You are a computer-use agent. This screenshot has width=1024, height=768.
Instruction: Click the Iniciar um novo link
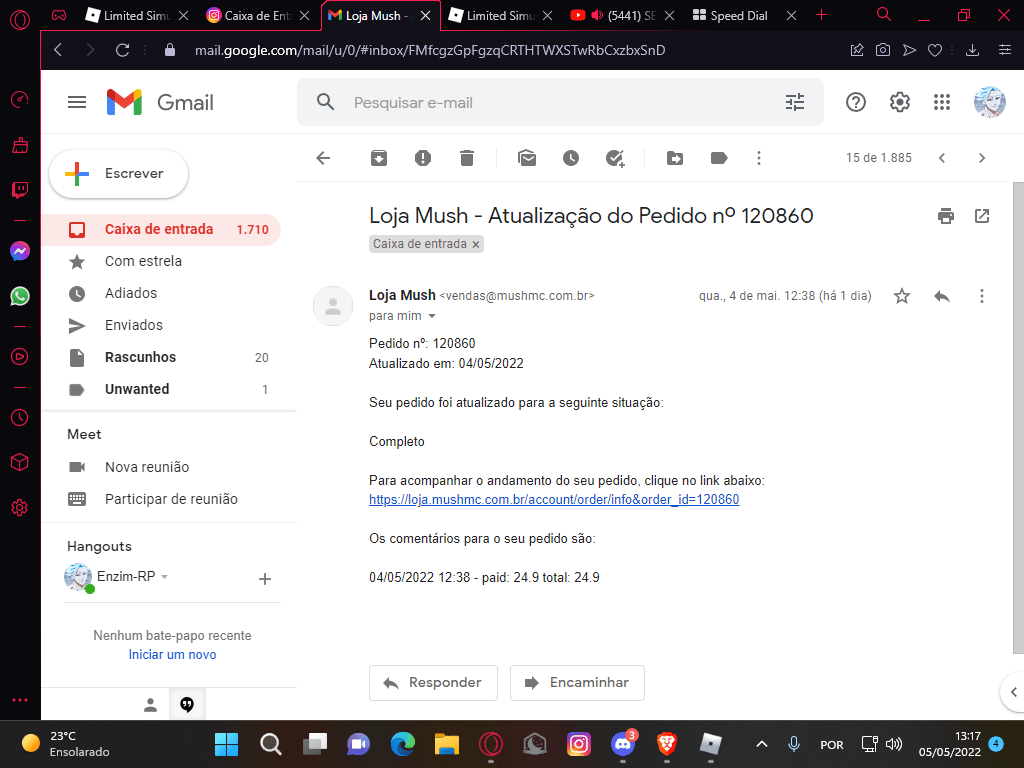(x=172, y=654)
